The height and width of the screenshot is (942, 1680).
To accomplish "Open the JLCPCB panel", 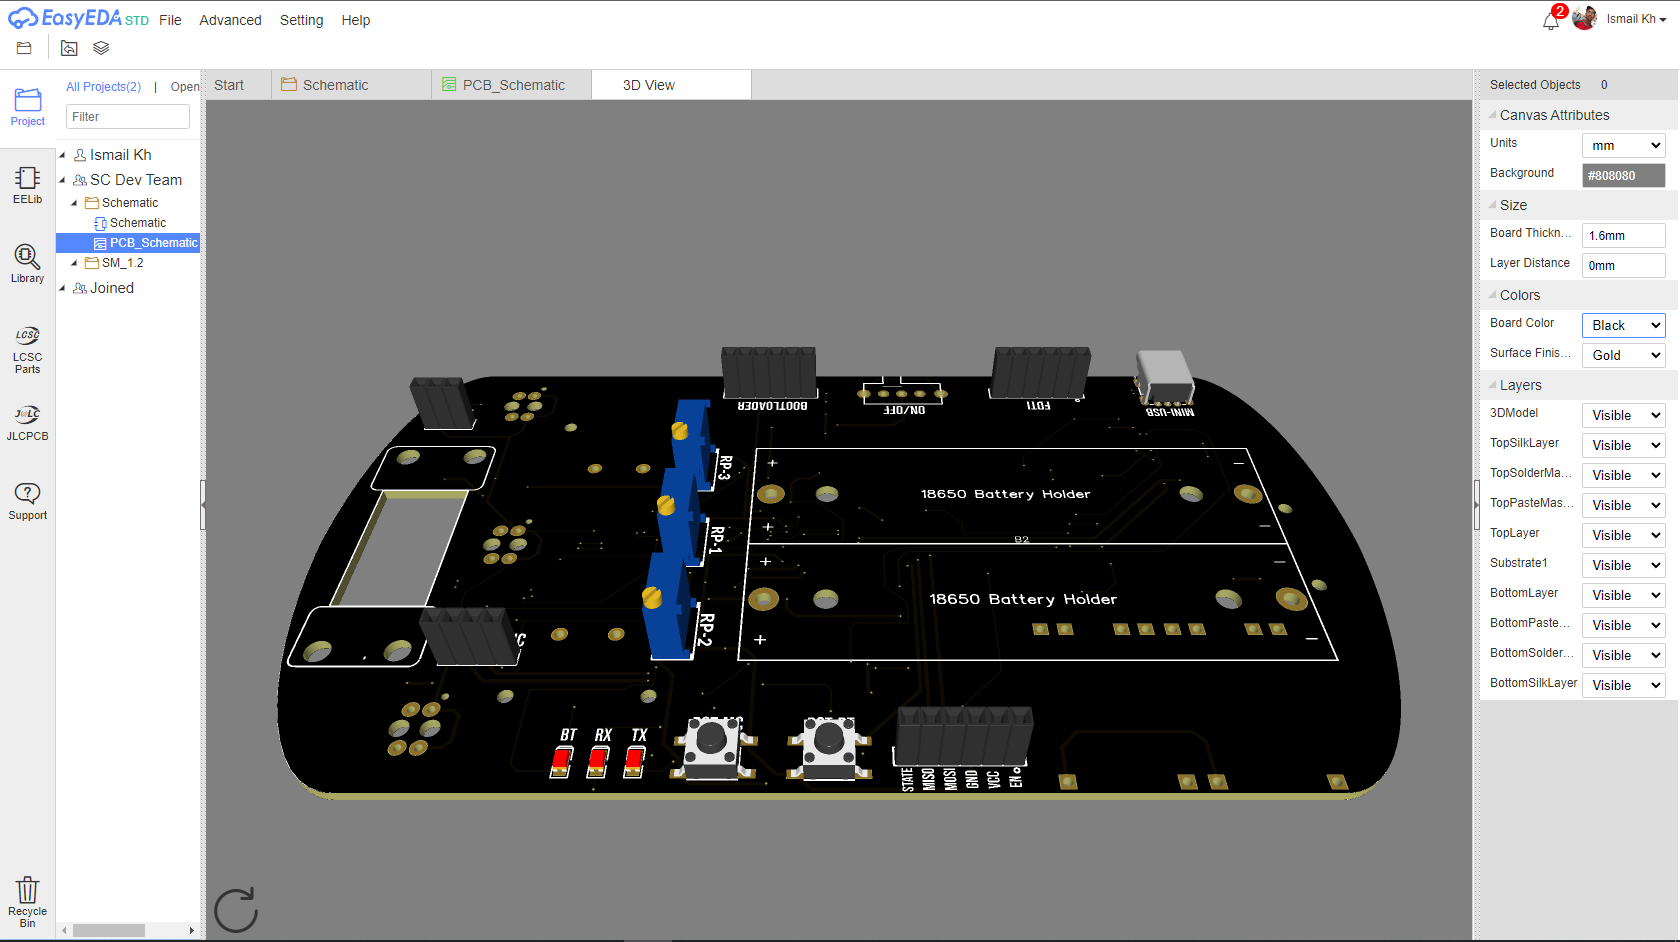I will pos(27,420).
